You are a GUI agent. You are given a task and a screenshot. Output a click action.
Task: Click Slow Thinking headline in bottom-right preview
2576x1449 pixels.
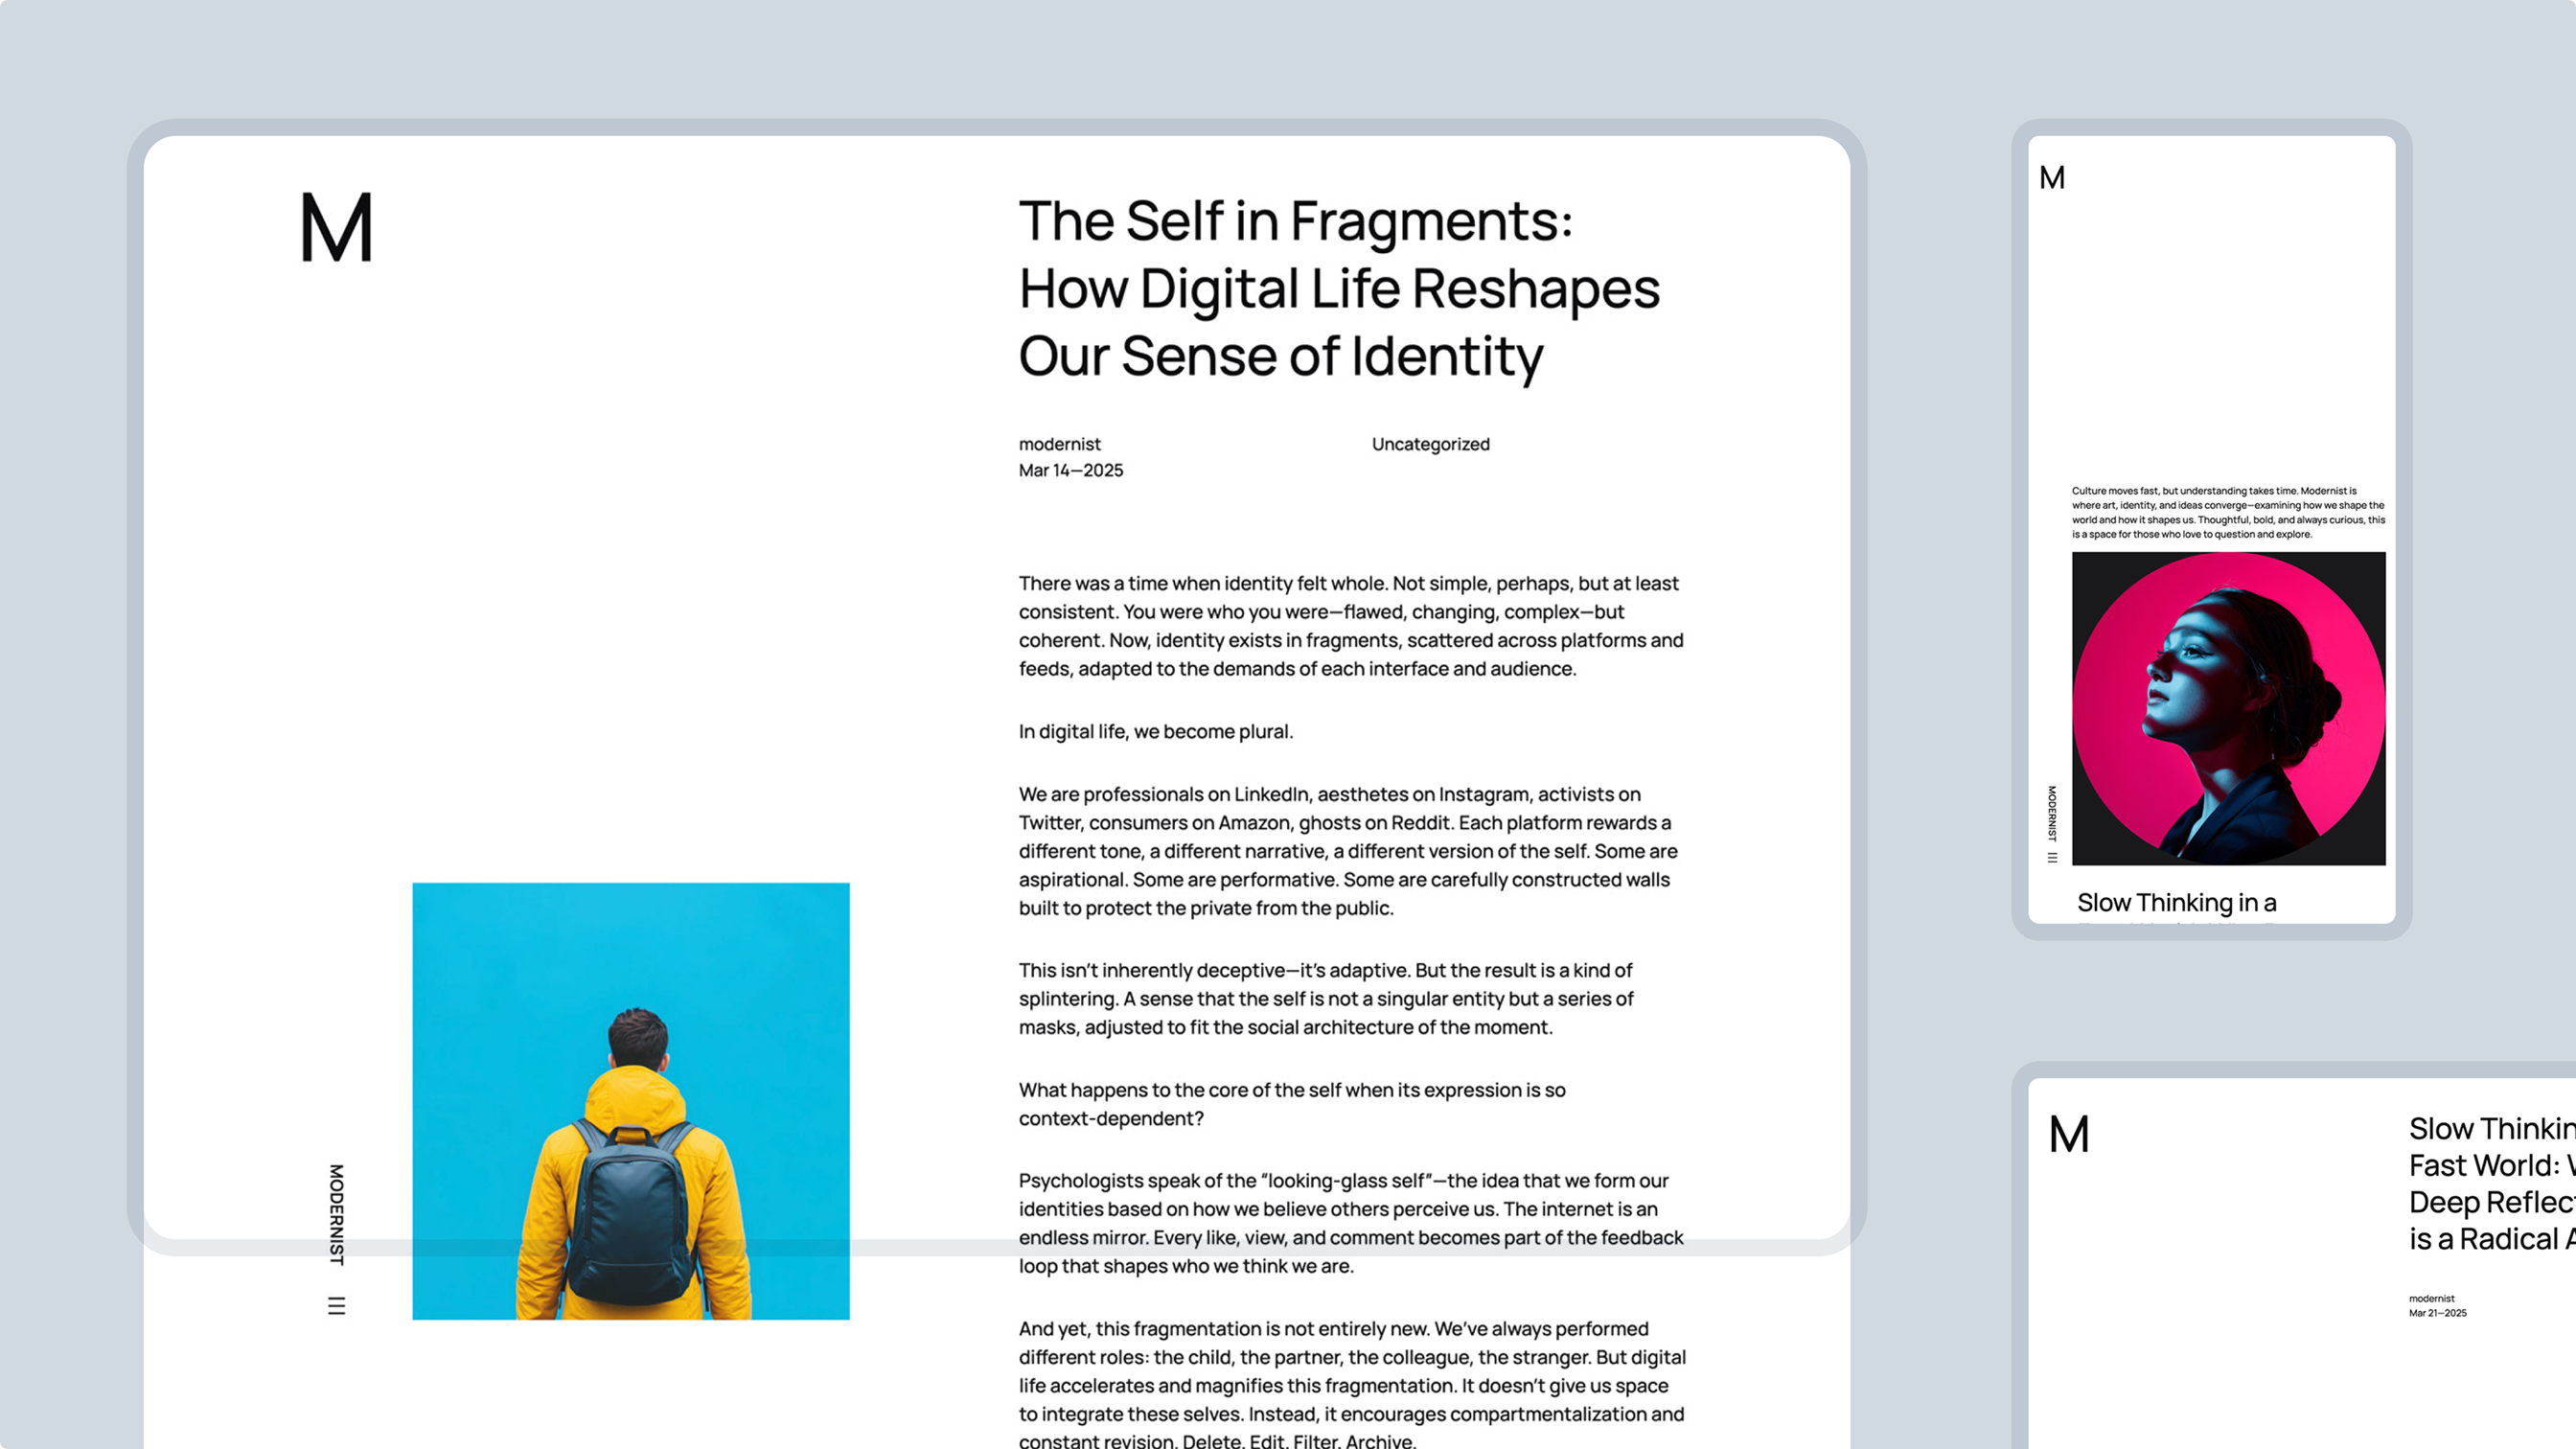click(x=2490, y=1184)
